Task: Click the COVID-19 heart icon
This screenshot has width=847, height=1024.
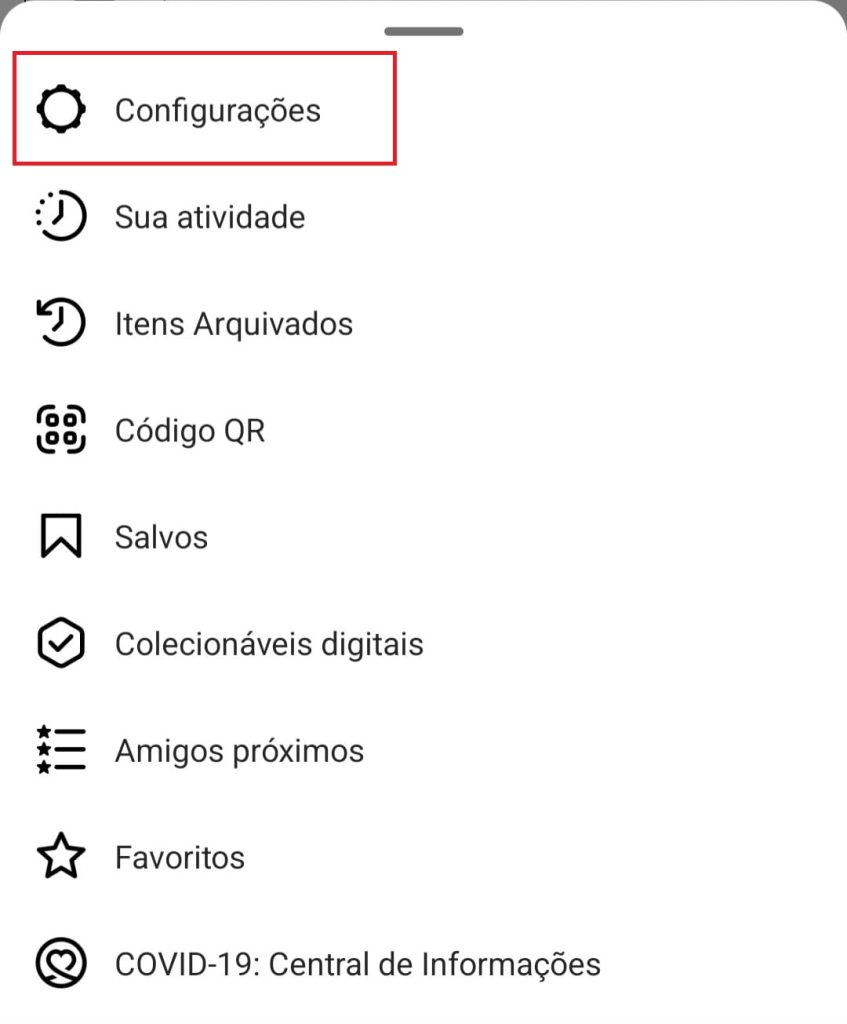Action: coord(61,964)
